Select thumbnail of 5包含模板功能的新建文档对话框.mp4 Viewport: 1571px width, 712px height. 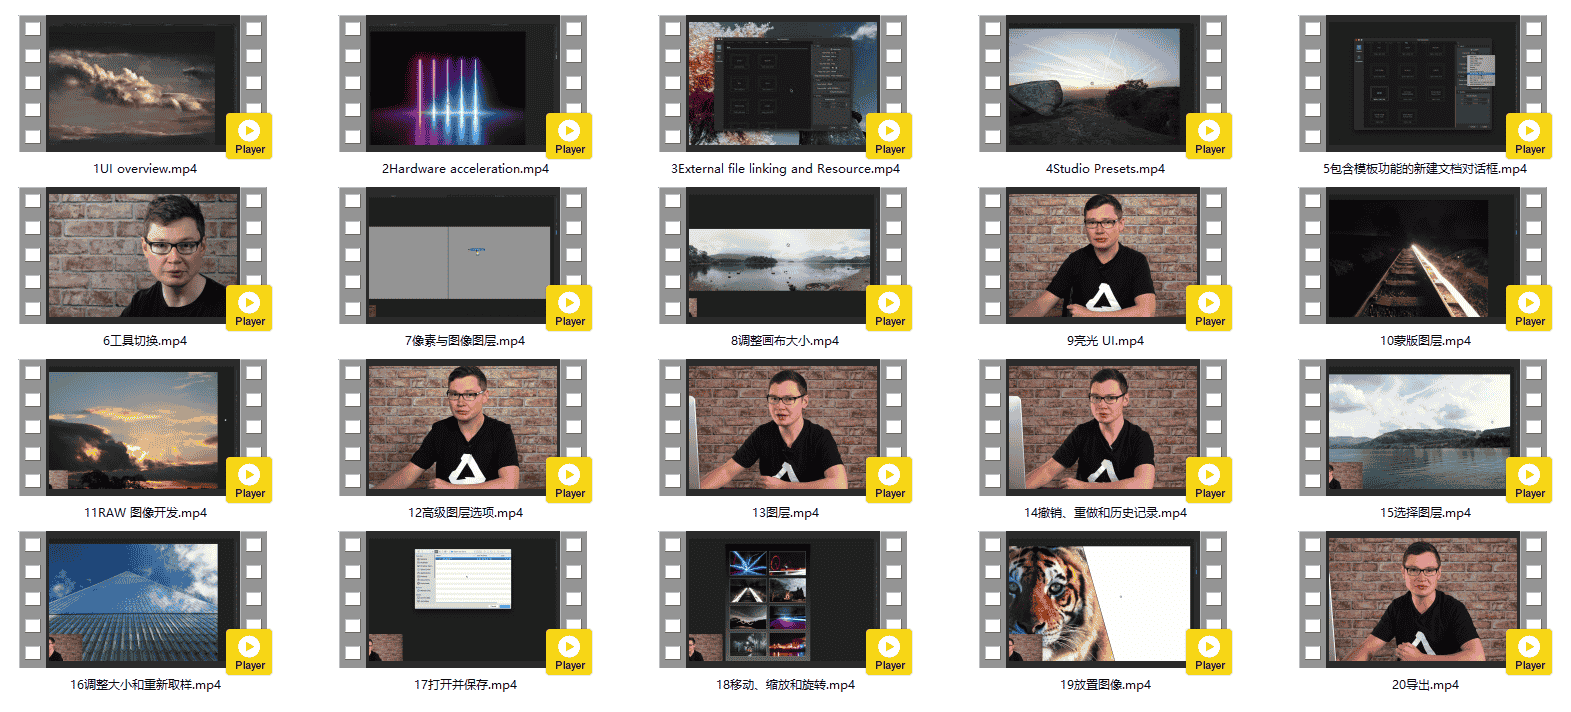pyautogui.click(x=1423, y=84)
